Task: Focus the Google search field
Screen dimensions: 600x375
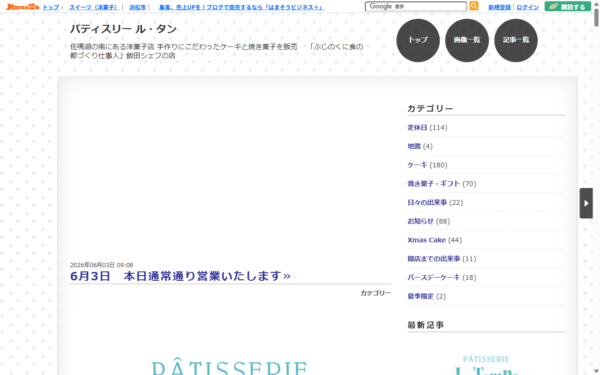Action: [x=416, y=6]
